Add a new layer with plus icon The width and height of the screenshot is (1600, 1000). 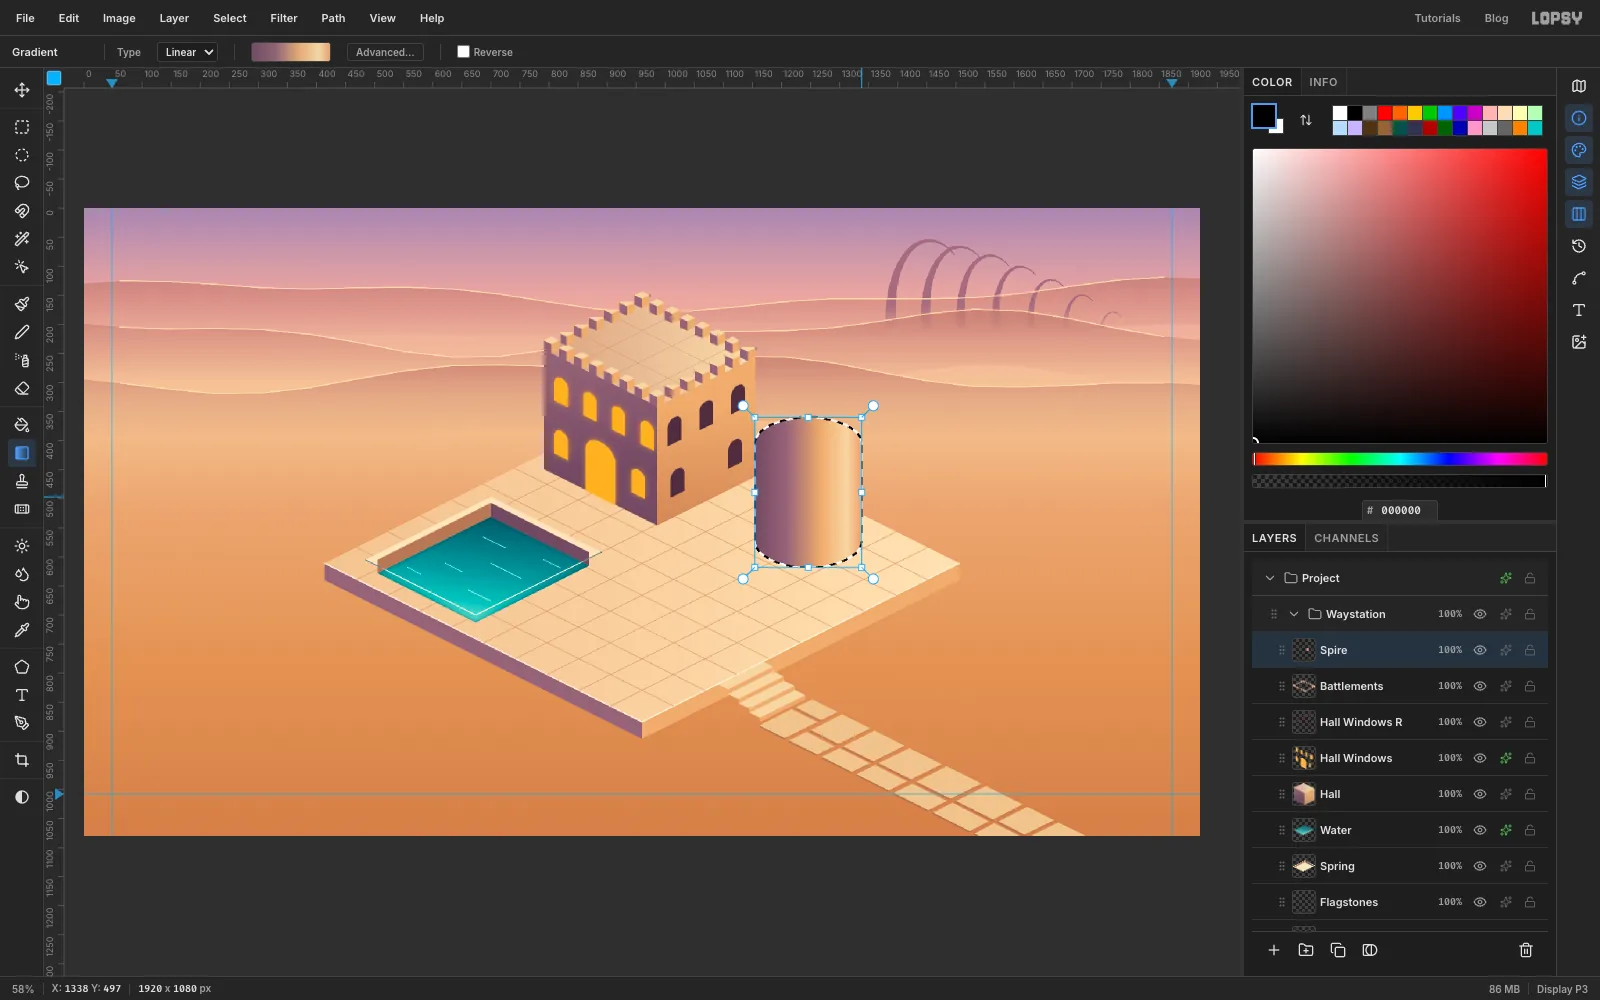click(x=1274, y=950)
